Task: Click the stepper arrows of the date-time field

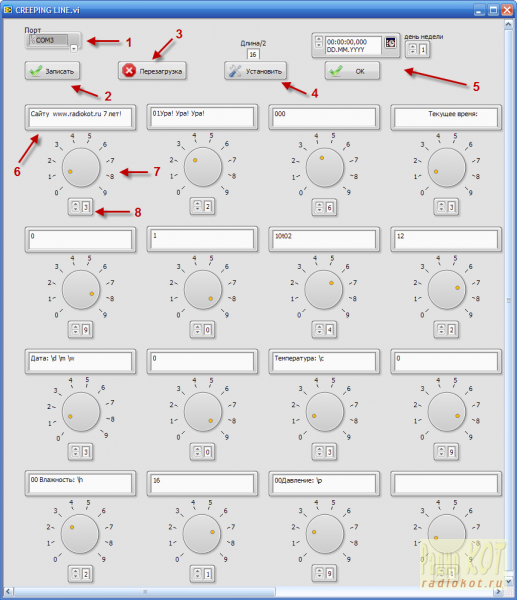Action: pos(319,41)
